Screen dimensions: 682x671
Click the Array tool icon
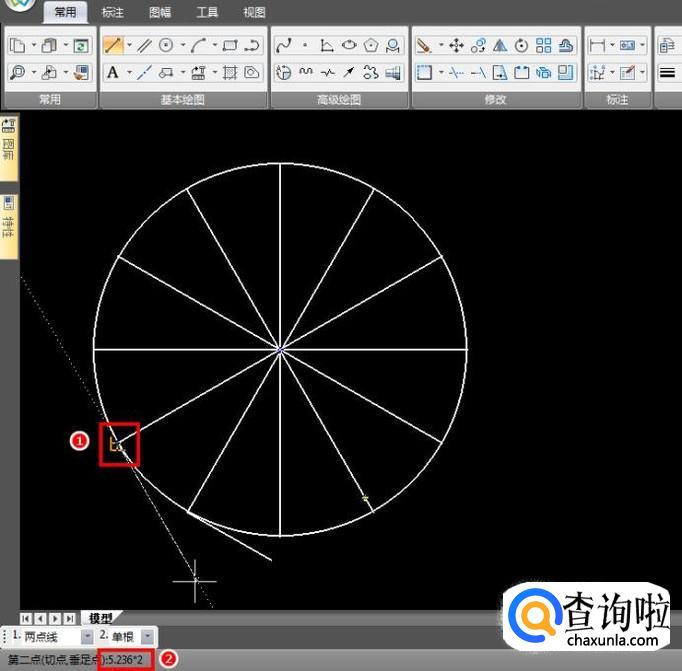(543, 46)
